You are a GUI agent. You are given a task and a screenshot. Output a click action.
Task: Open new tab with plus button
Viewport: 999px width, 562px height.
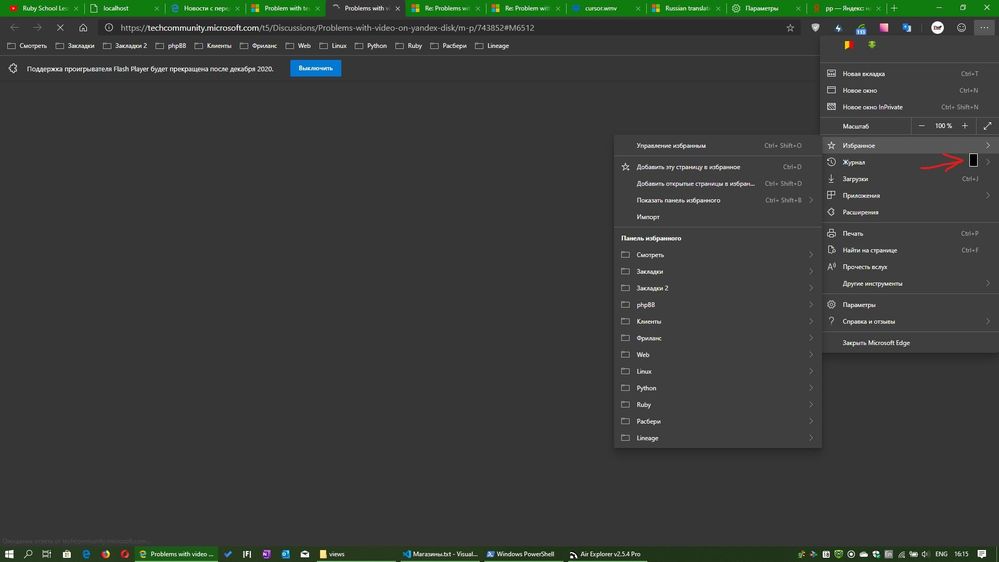(x=894, y=8)
